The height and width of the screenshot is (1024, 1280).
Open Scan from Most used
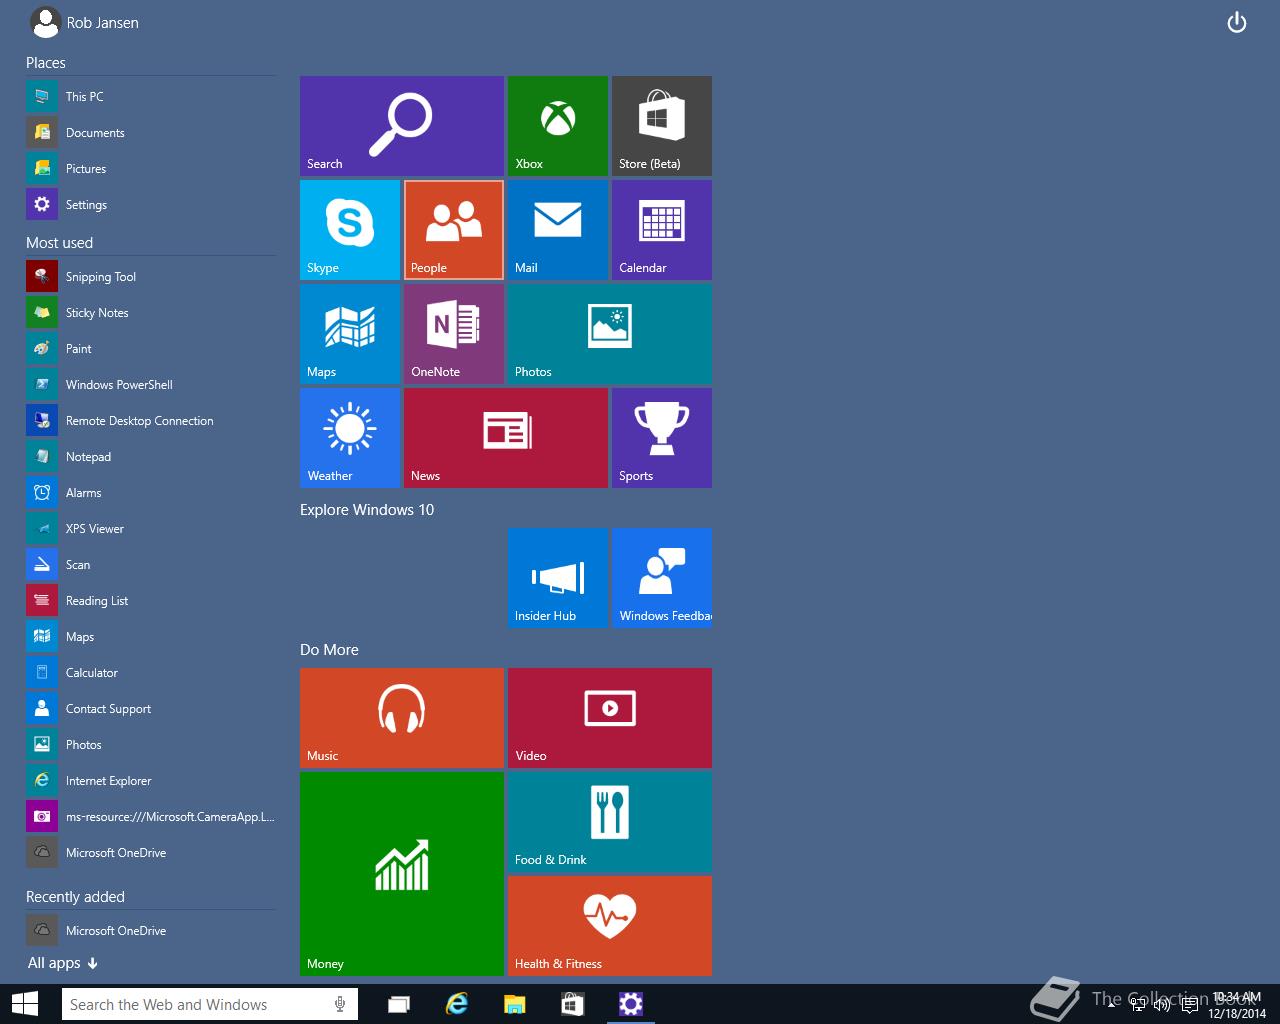[x=151, y=565]
